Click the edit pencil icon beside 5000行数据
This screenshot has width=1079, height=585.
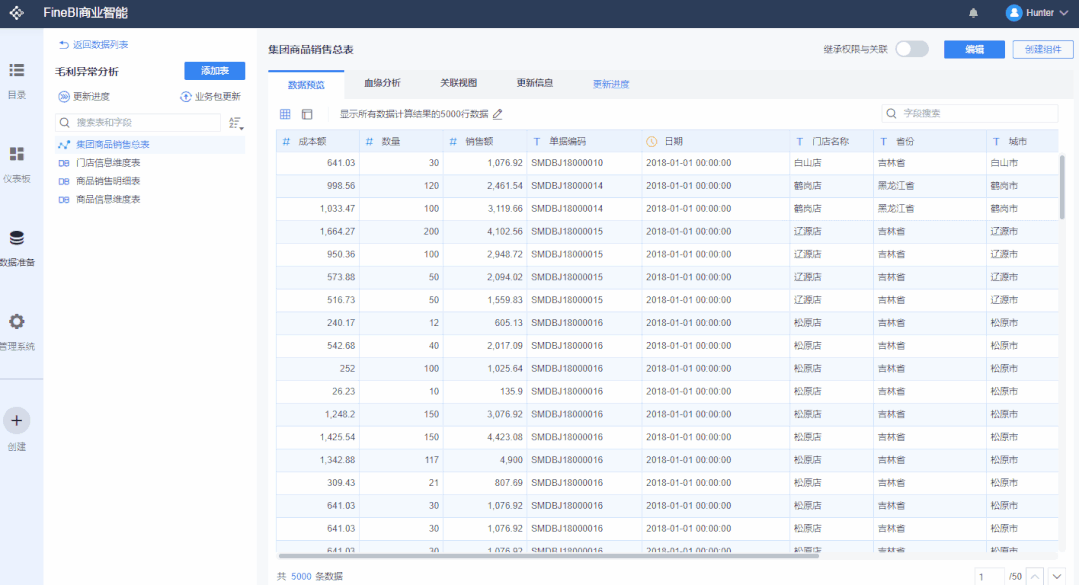pos(498,114)
